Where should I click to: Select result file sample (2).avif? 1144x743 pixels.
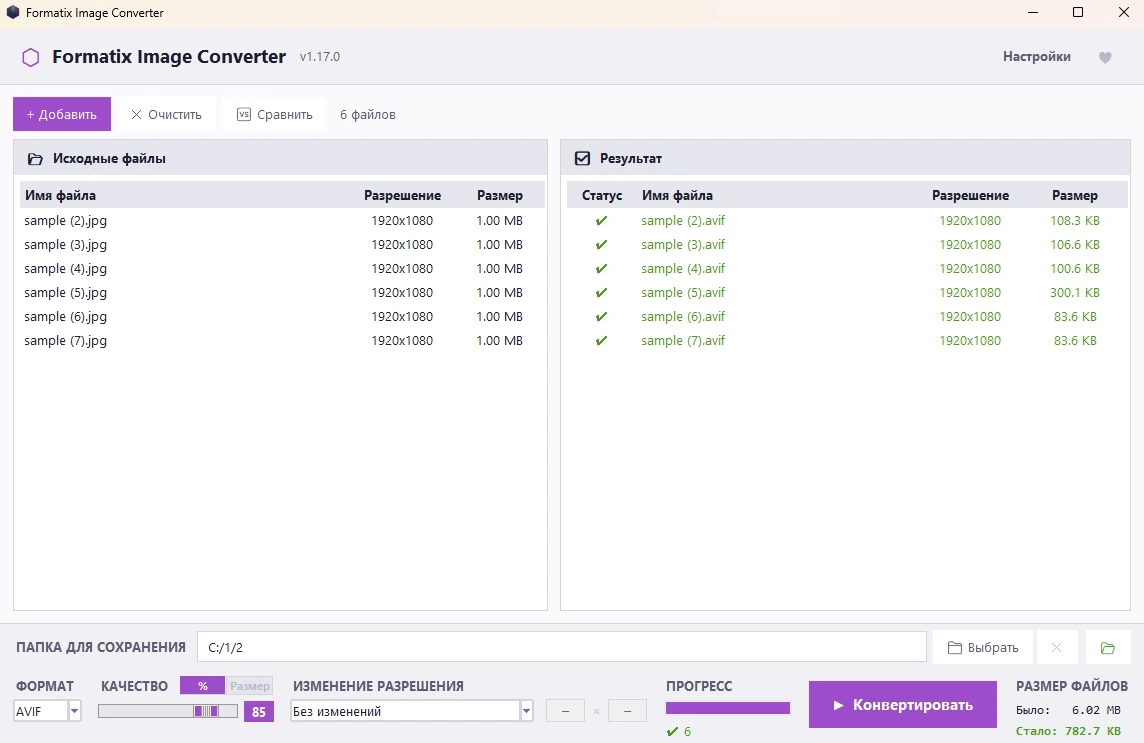[845, 220]
